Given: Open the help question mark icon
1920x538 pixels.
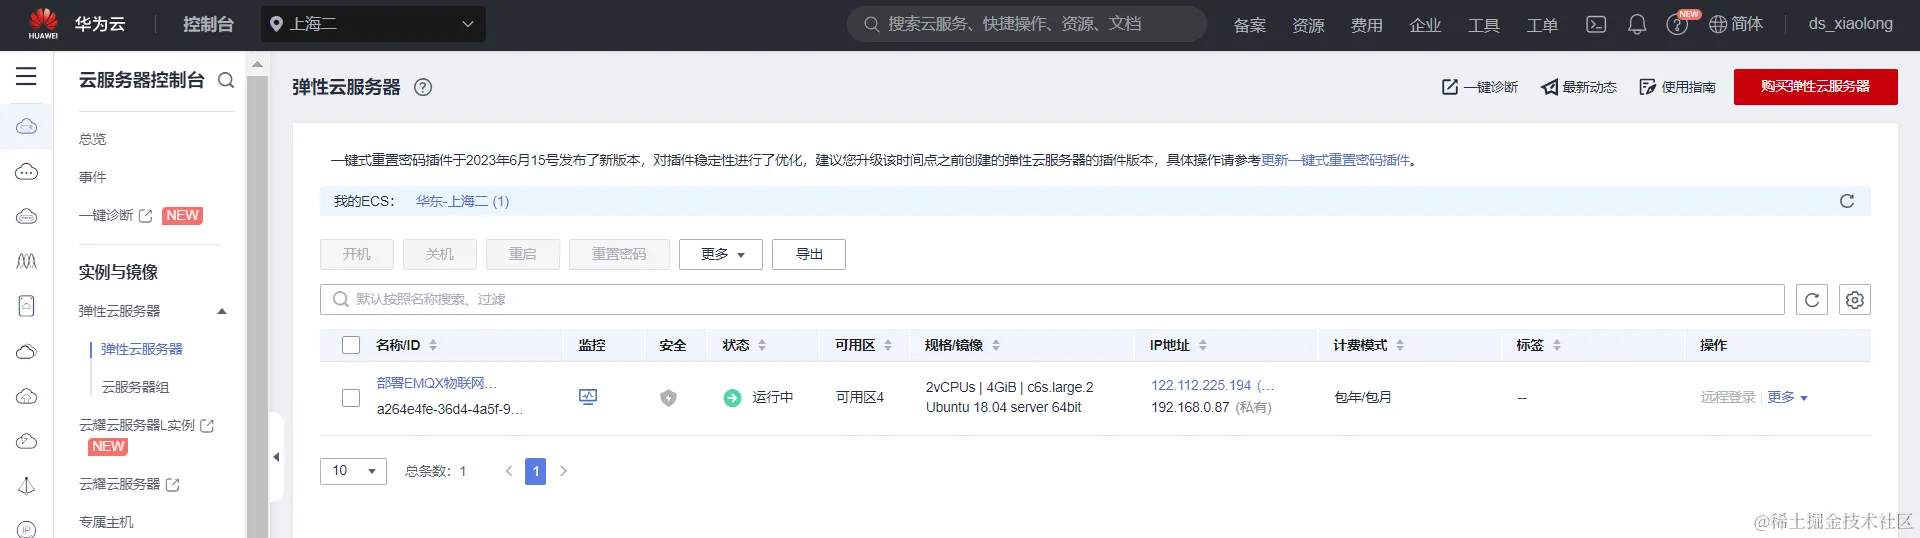Looking at the screenshot, I should 1677,25.
